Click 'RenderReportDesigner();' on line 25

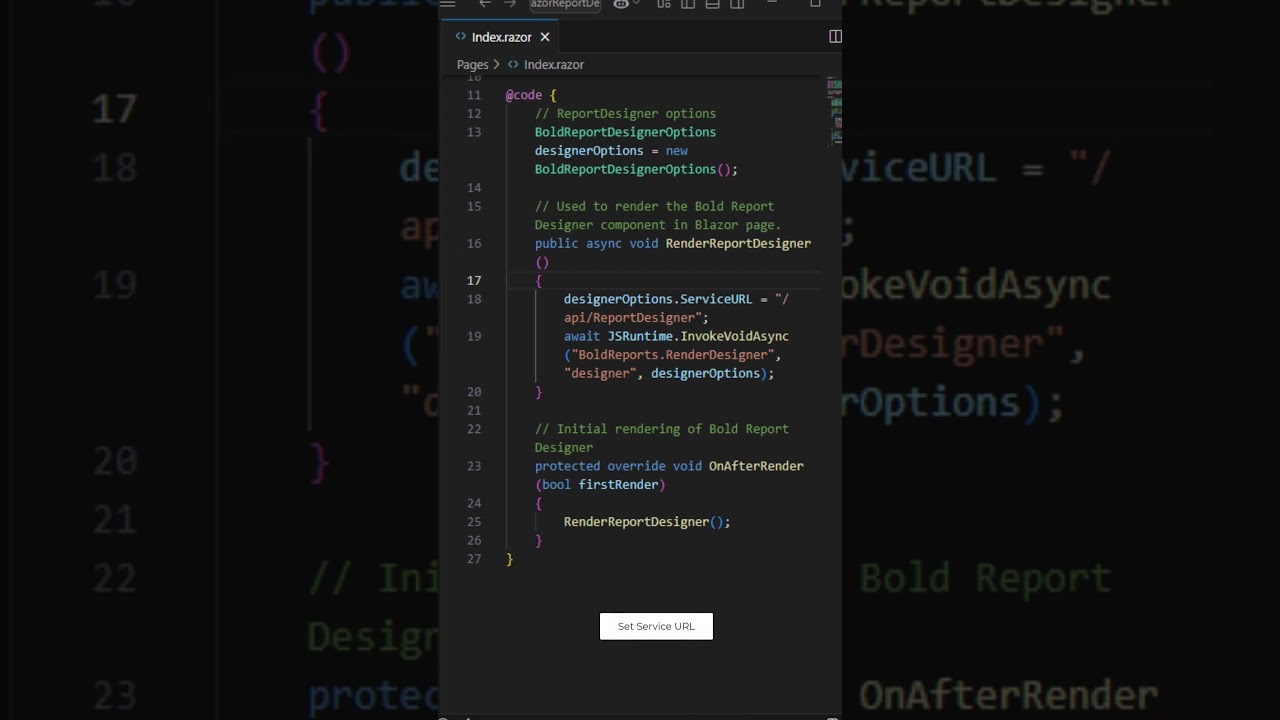647,522
